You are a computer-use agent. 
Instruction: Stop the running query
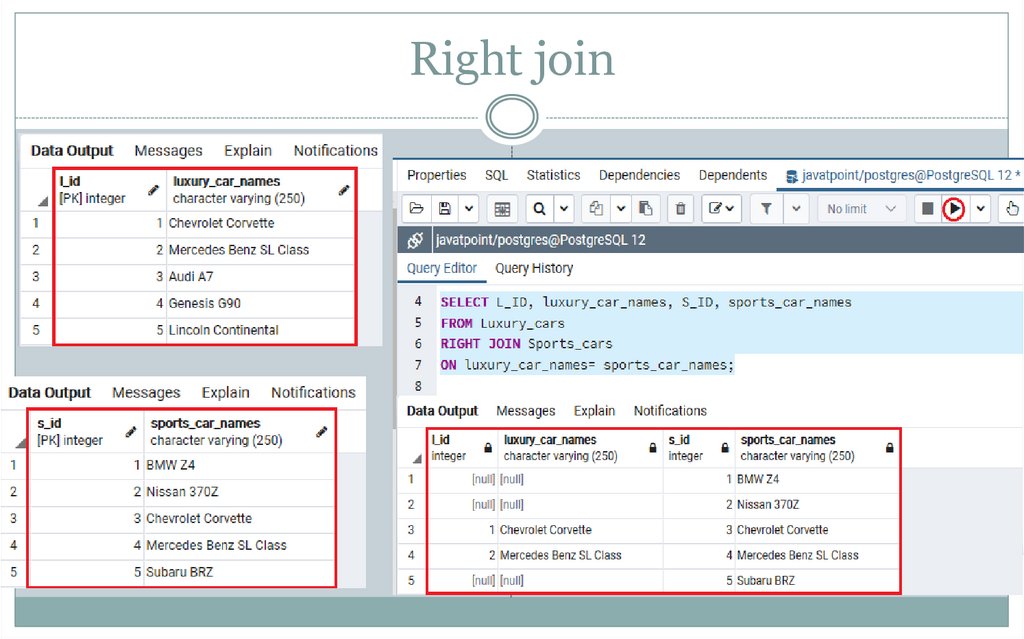[x=927, y=209]
